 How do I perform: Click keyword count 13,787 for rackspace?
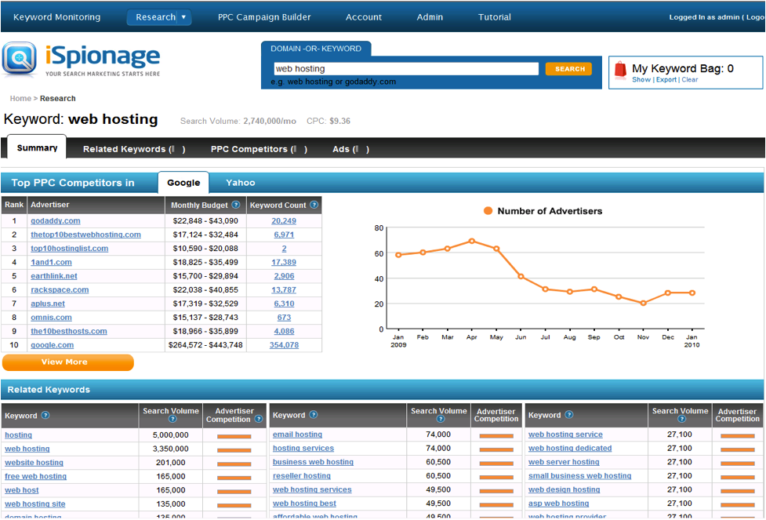tap(284, 290)
